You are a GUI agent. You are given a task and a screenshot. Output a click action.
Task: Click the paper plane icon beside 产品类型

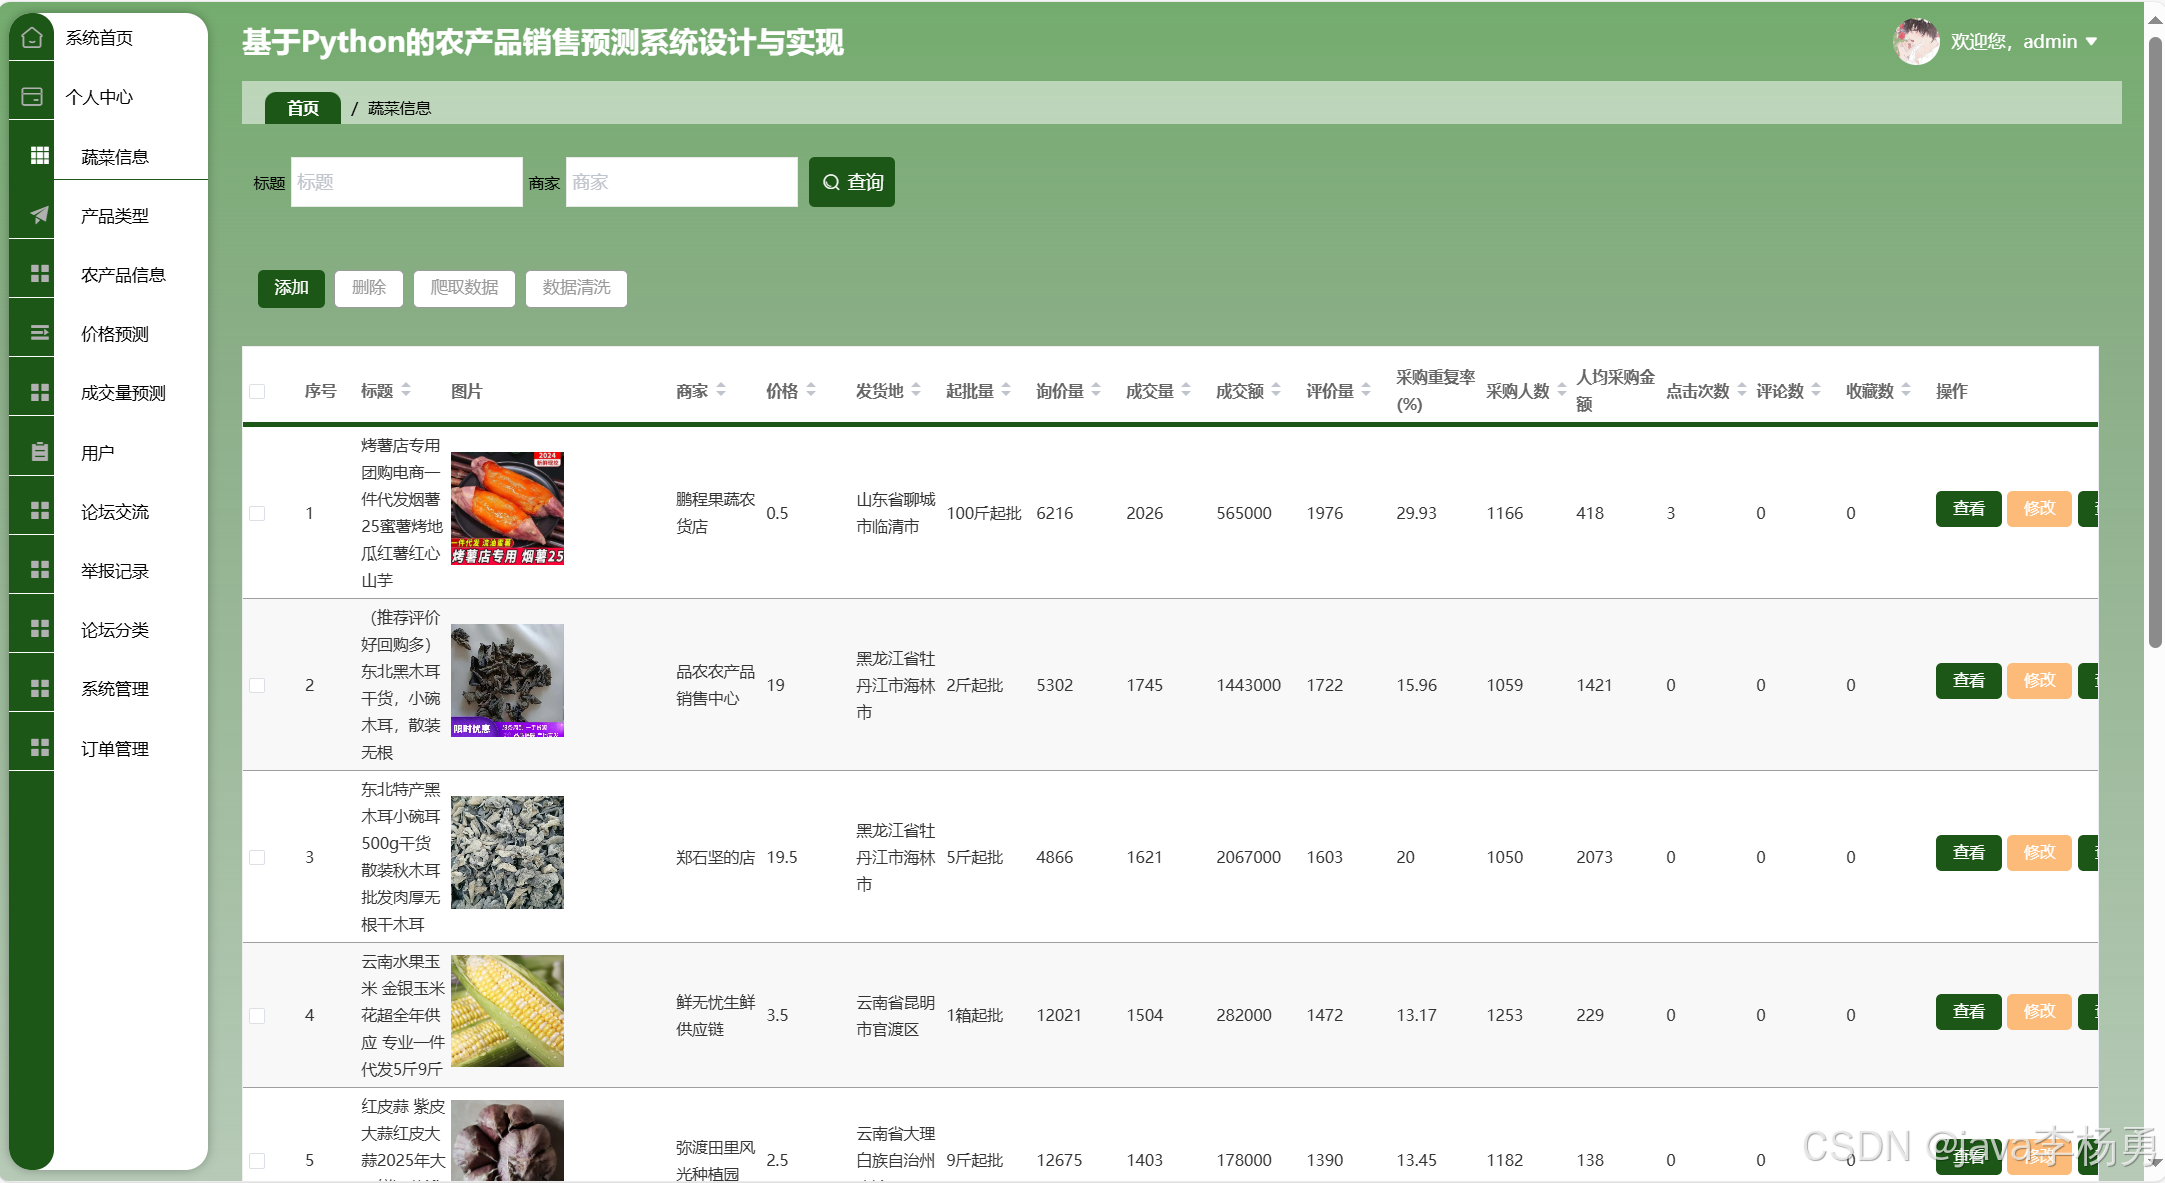[x=40, y=215]
